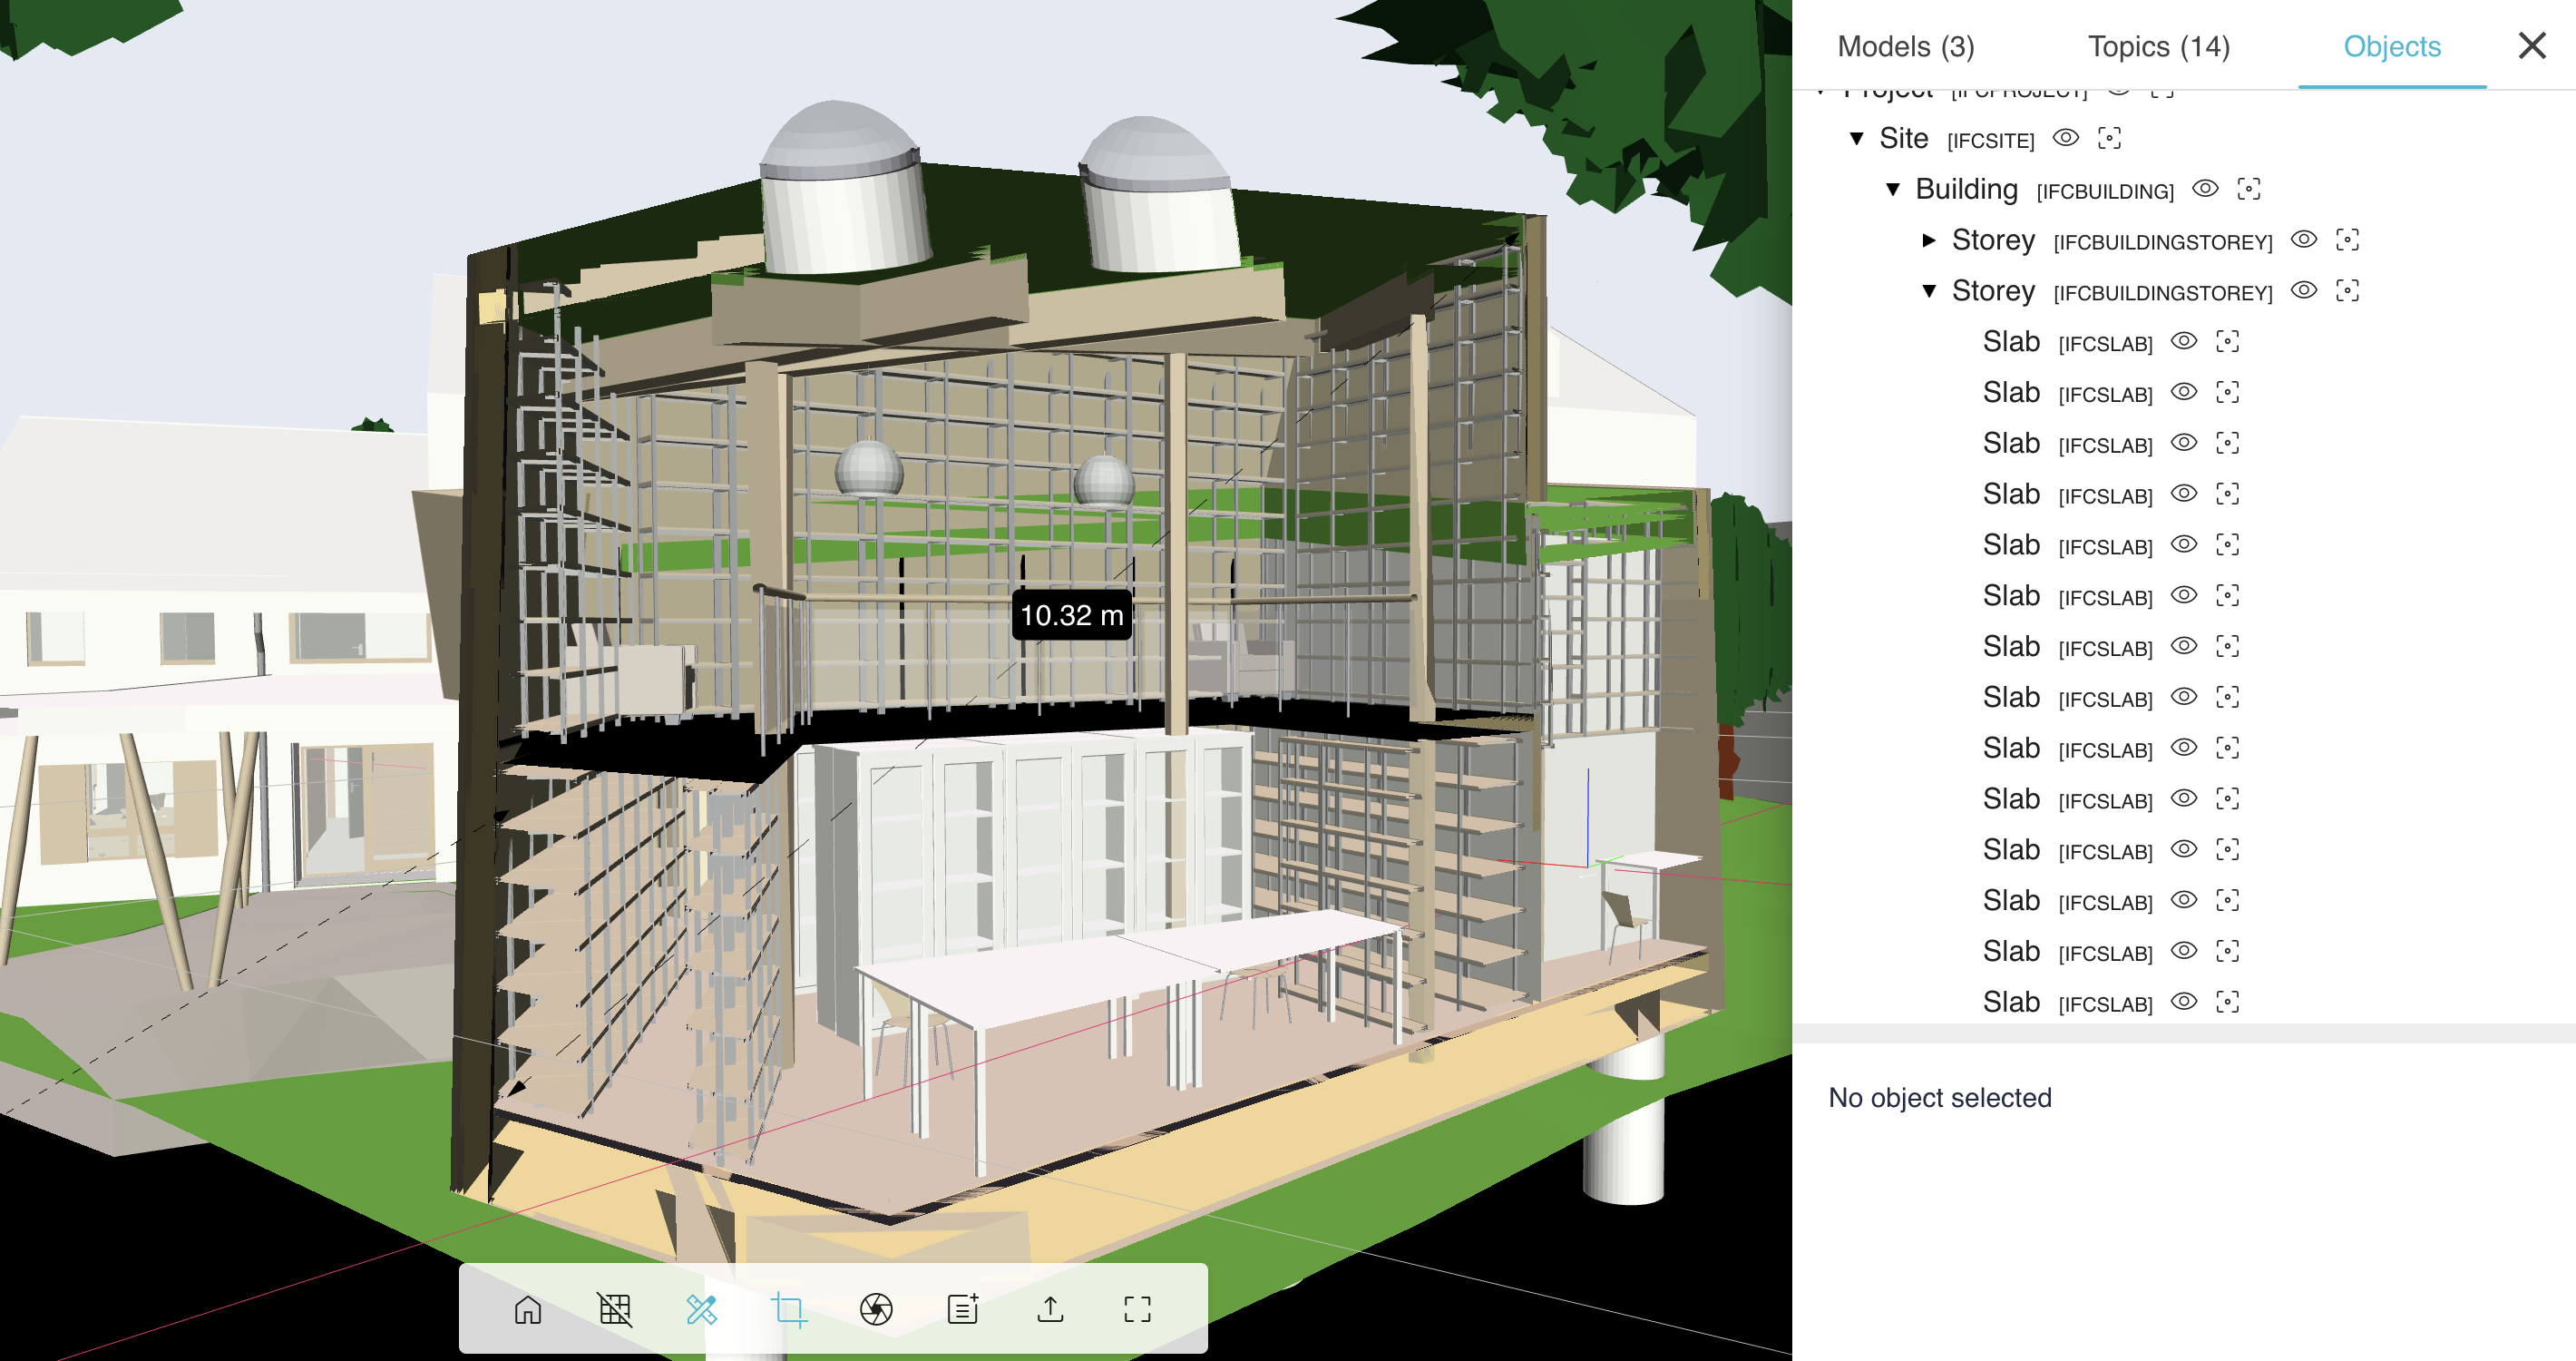Image resolution: width=2576 pixels, height=1361 pixels.
Task: Activate the crop section tool
Action: pyautogui.click(x=789, y=1309)
